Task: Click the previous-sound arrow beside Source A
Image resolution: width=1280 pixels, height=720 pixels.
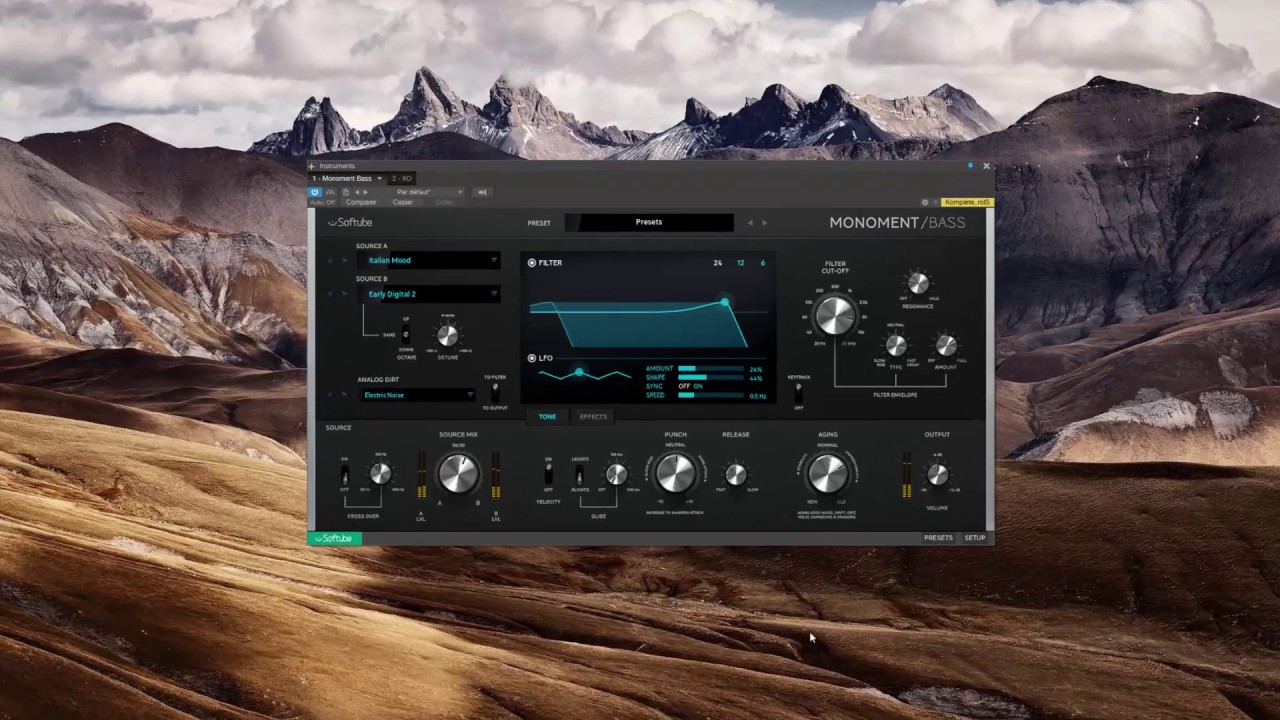Action: pyautogui.click(x=330, y=260)
